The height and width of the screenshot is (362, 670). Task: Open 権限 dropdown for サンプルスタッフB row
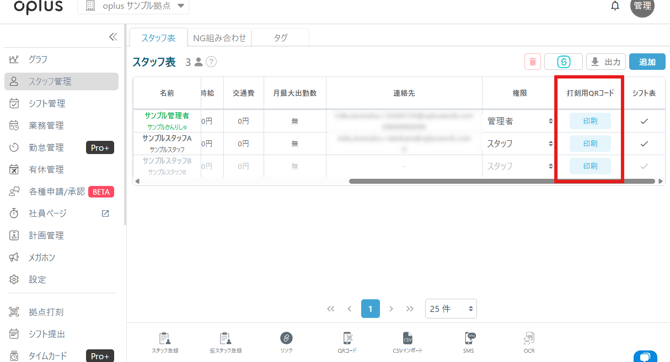[520, 166]
